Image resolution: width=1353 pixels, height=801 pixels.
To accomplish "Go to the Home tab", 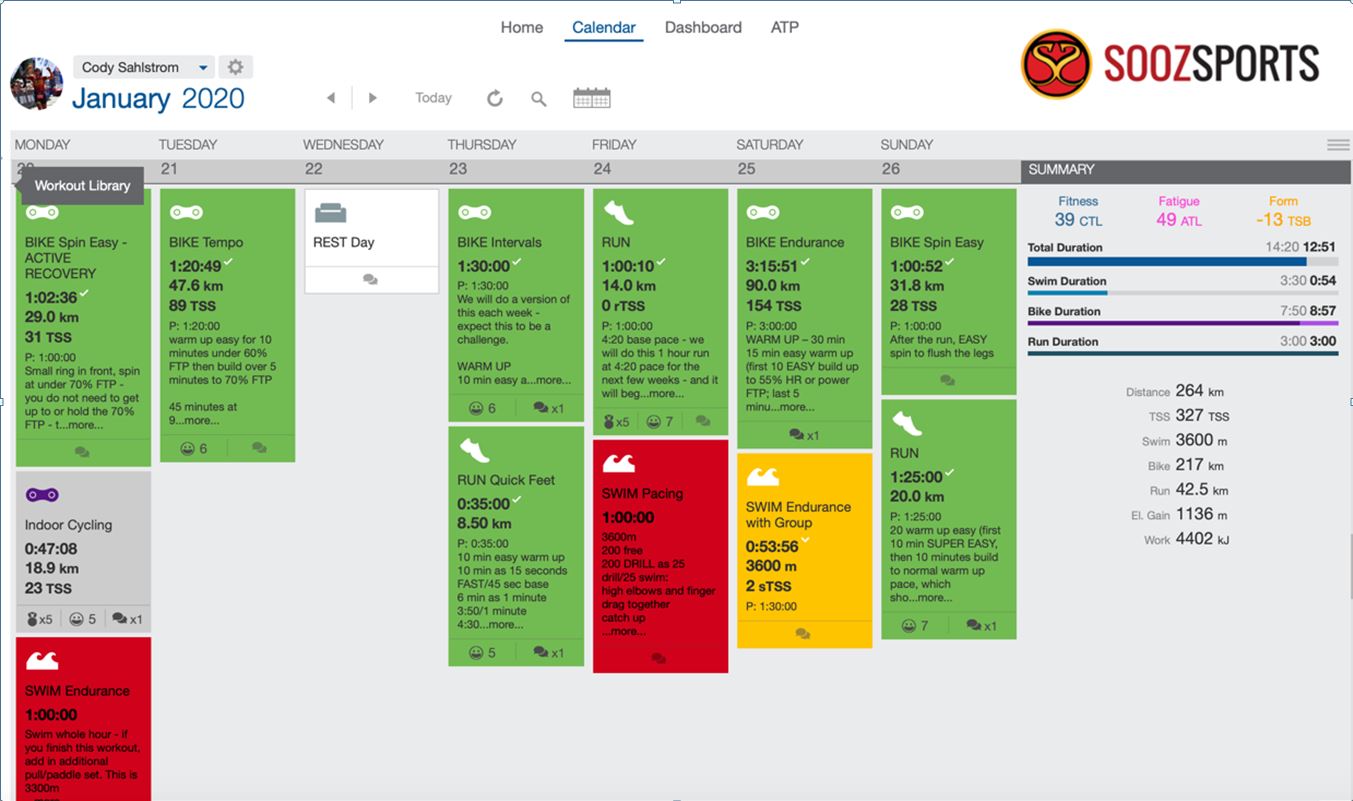I will (521, 27).
